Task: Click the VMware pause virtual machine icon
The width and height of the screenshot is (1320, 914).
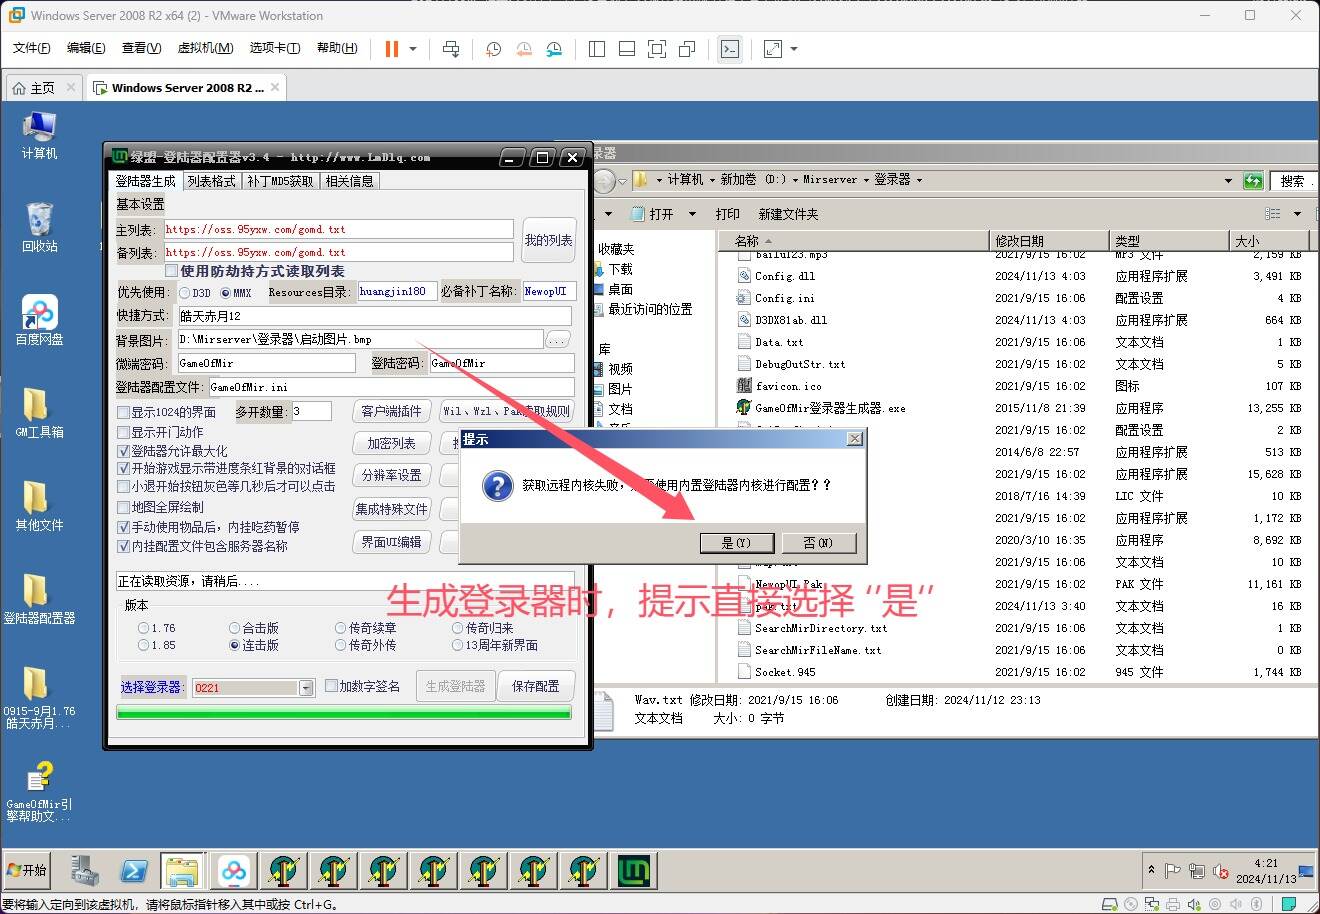Action: click(391, 49)
